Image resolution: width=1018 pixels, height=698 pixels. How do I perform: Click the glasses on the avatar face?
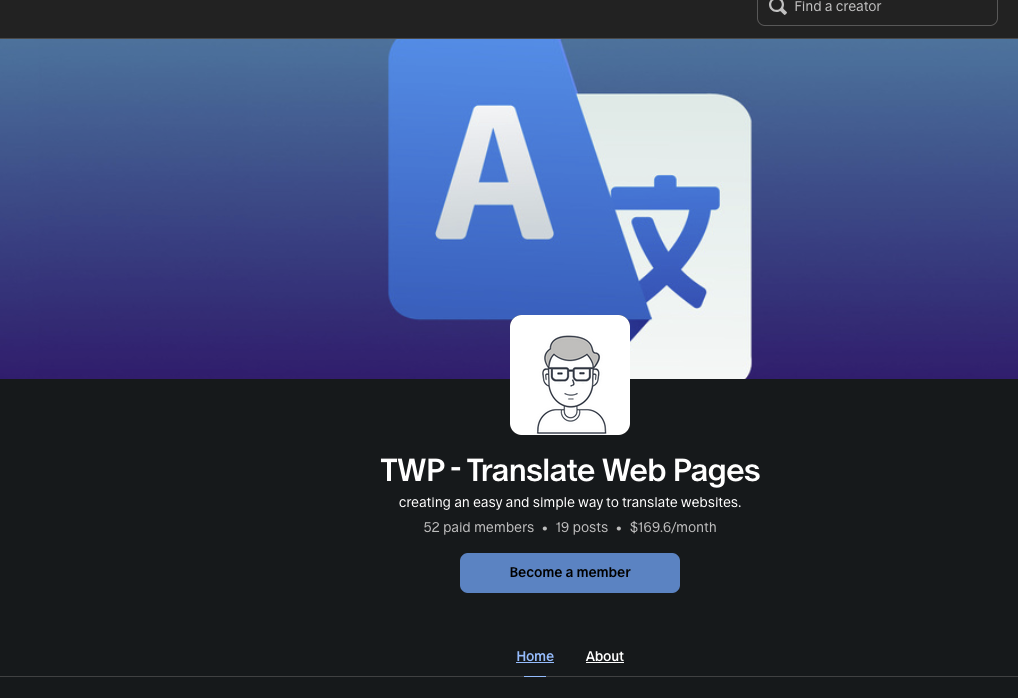click(x=570, y=374)
